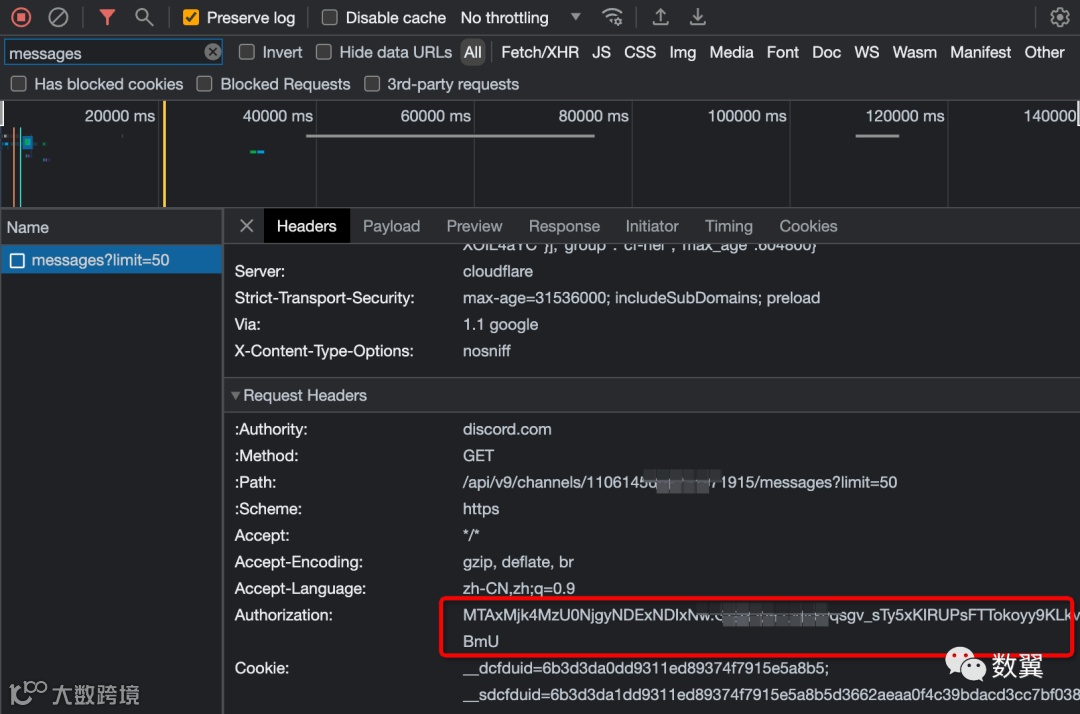This screenshot has height=714, width=1080.
Task: Click the 40000 ms timeline marker
Action: [x=277, y=116]
